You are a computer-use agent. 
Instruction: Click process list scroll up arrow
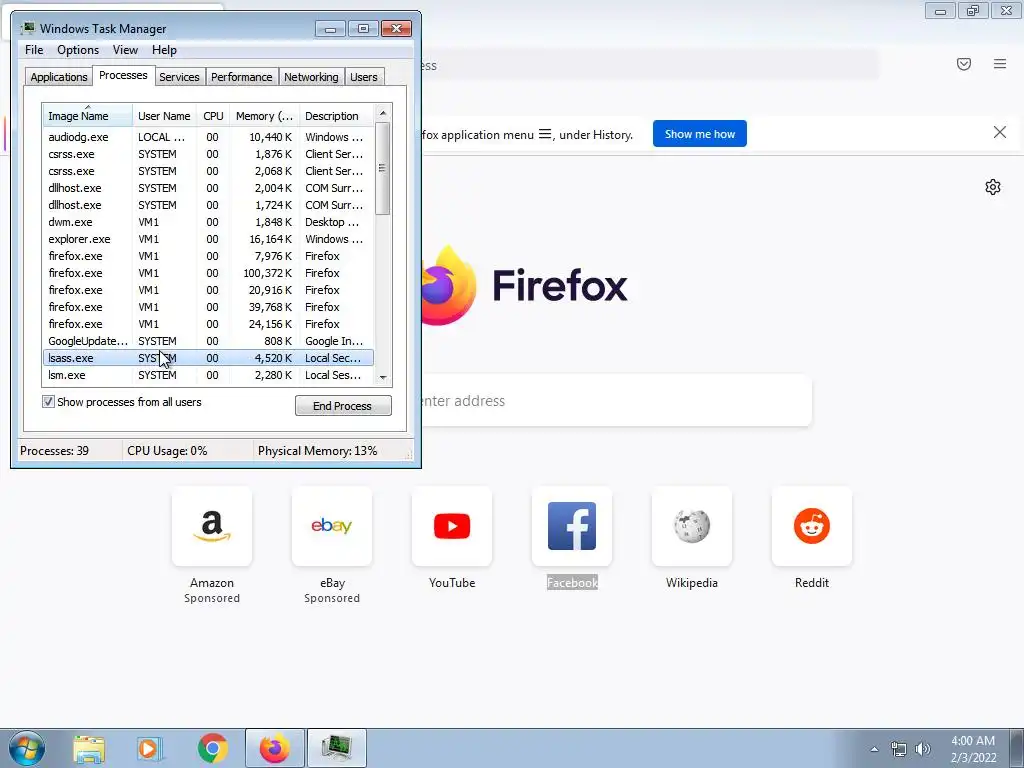[x=383, y=113]
